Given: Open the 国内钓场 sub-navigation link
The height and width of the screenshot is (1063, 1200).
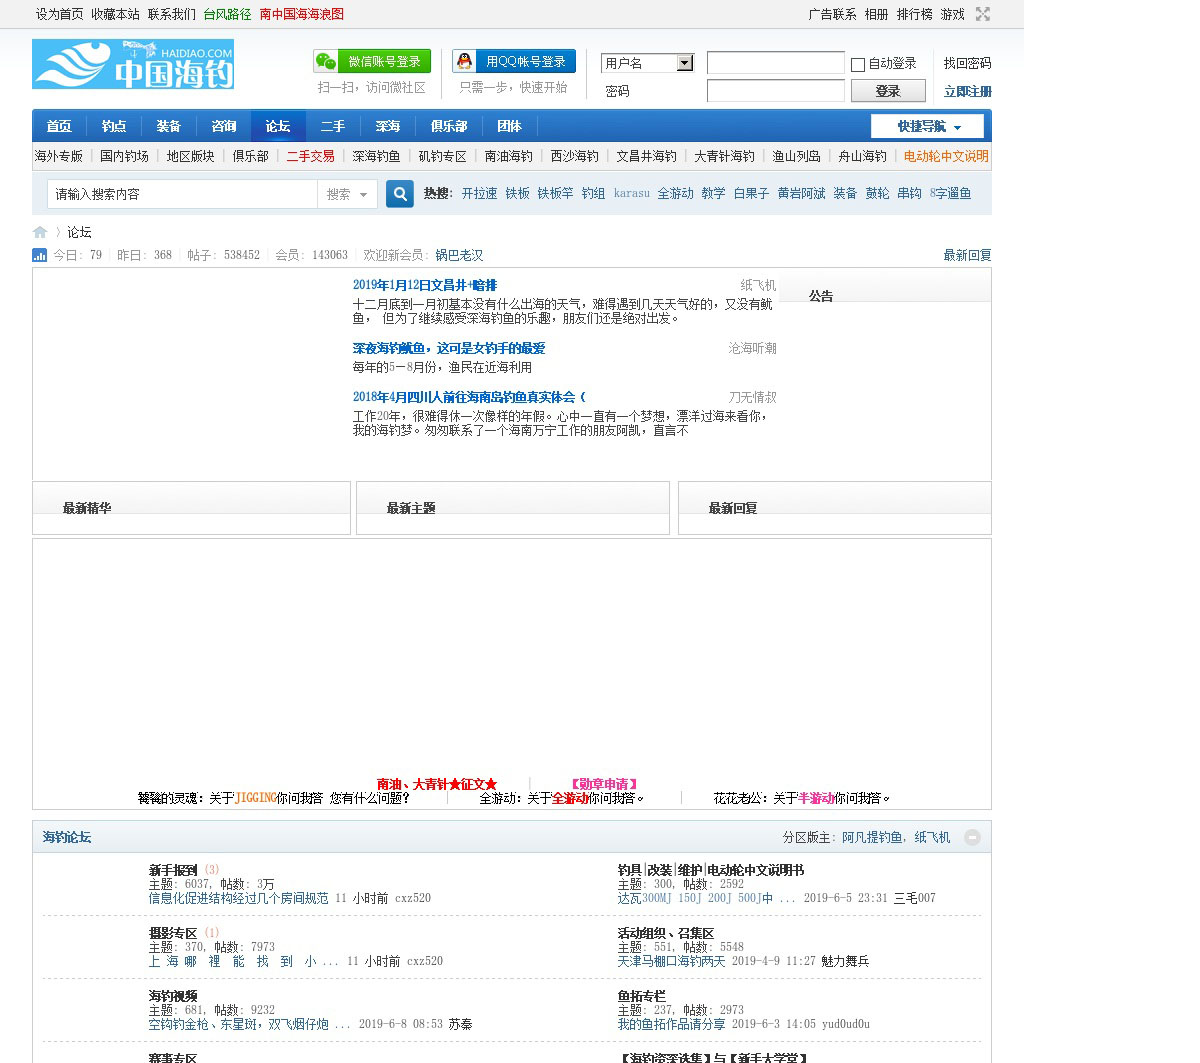Looking at the screenshot, I should click(124, 156).
